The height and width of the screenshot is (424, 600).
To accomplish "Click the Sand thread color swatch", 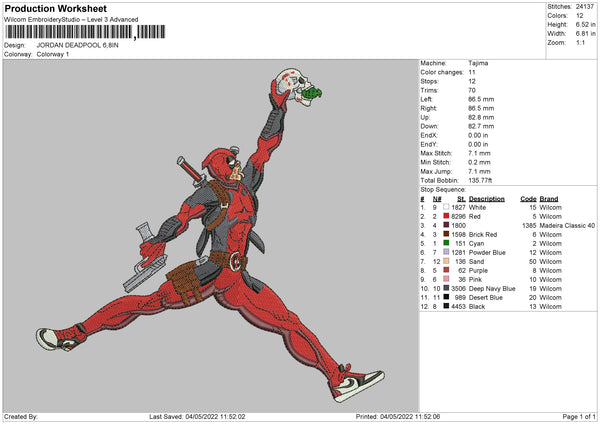I will (446, 261).
